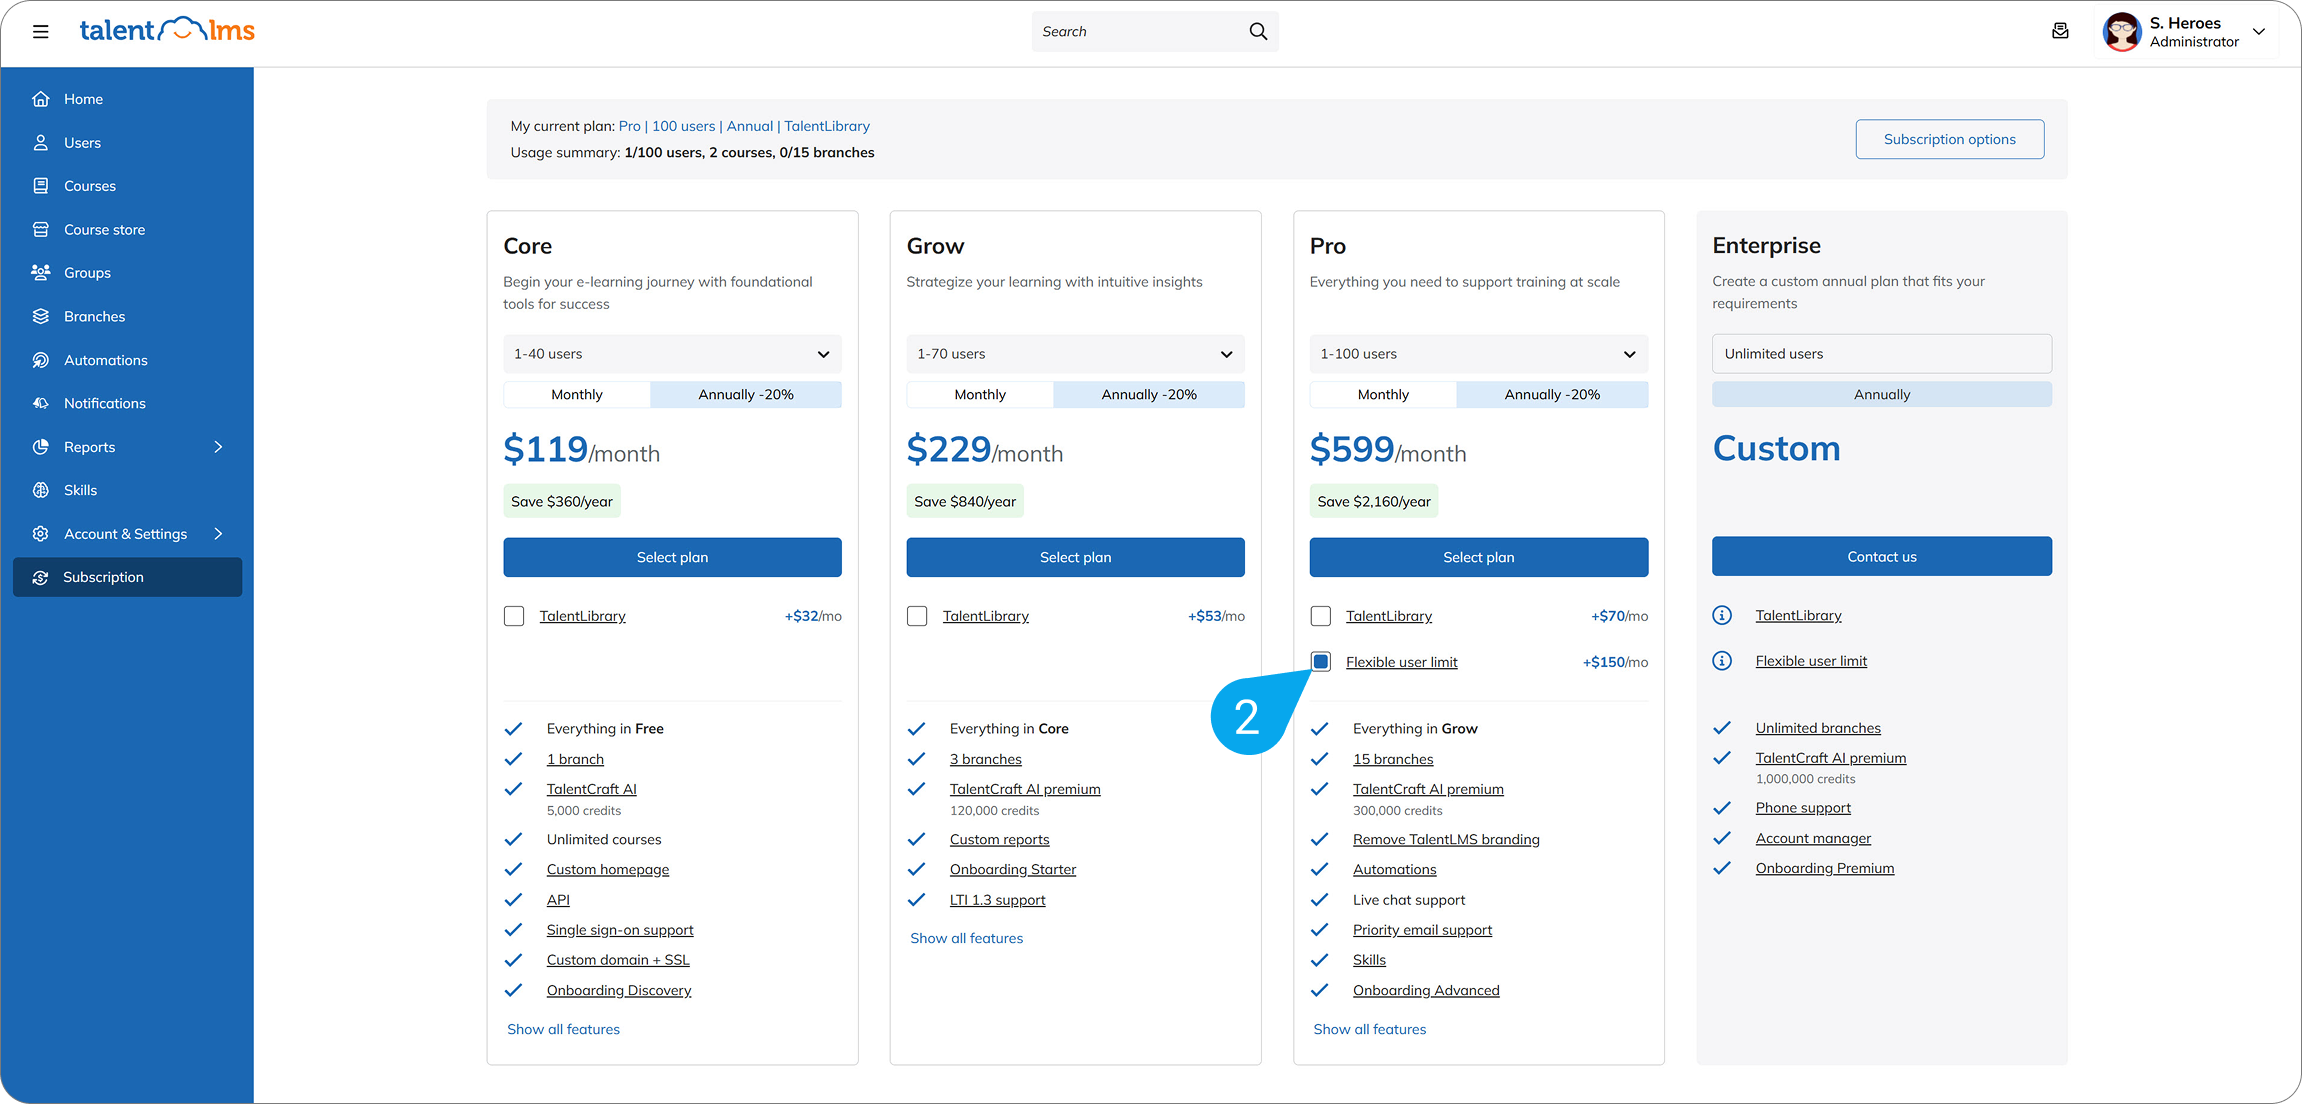
Task: Click the Subscription options button
Action: click(1949, 139)
